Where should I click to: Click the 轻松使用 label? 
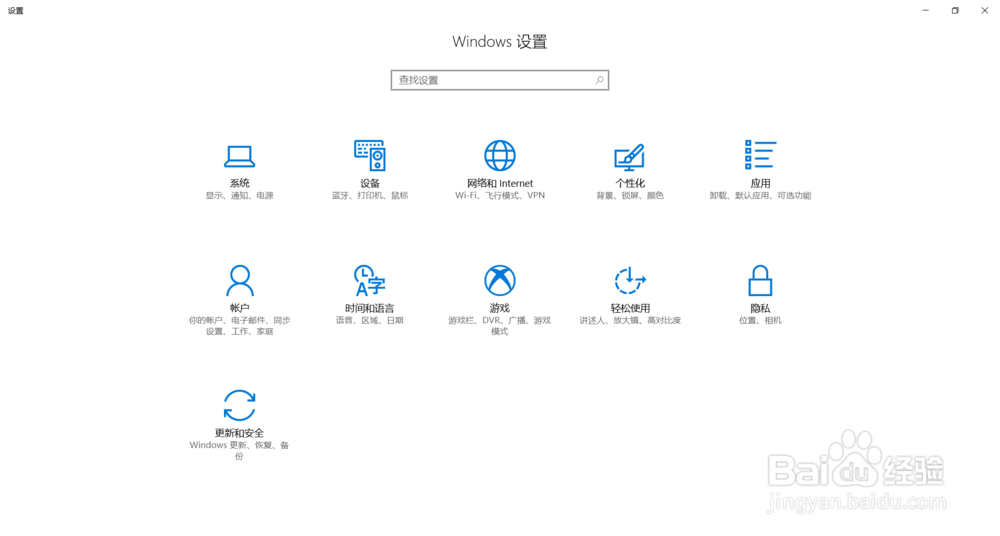pos(630,308)
